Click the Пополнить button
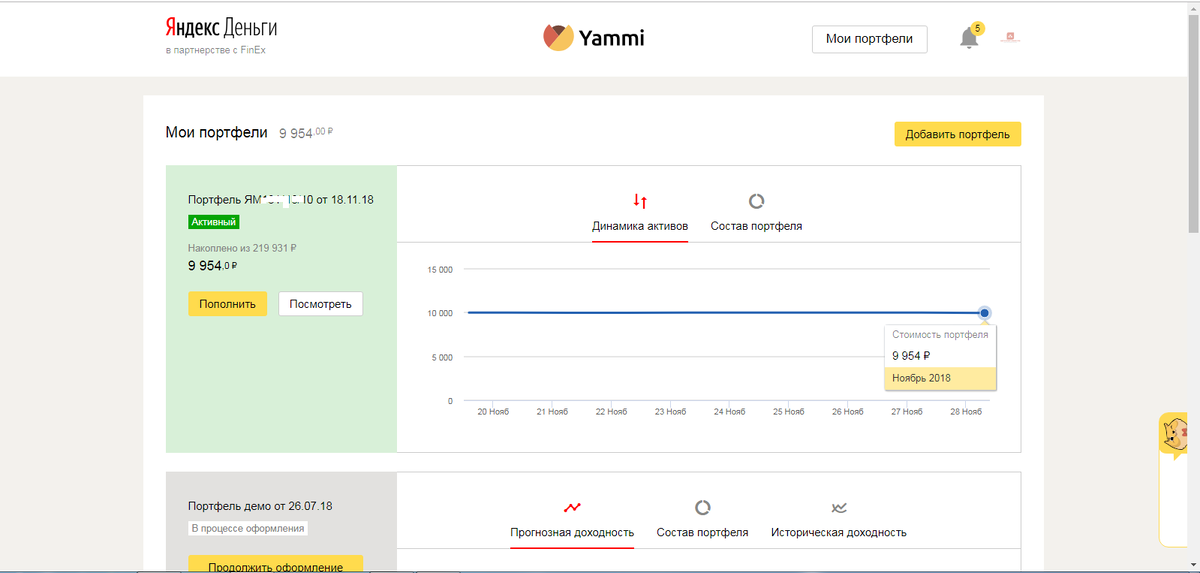This screenshot has height=573, width=1200. 227,303
